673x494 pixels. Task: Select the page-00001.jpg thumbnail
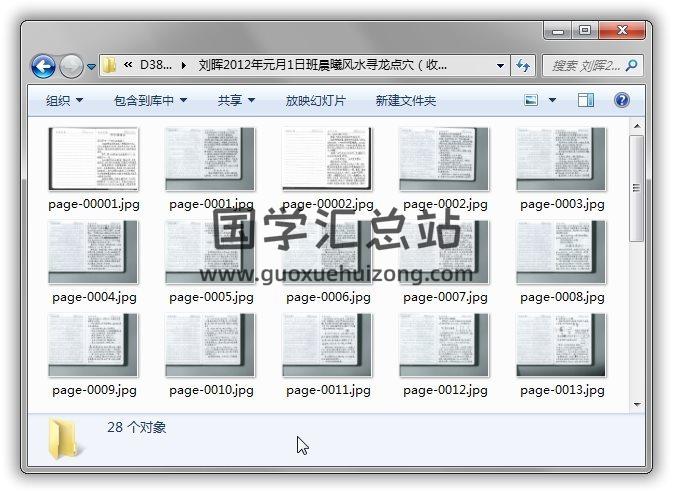pyautogui.click(x=93, y=160)
